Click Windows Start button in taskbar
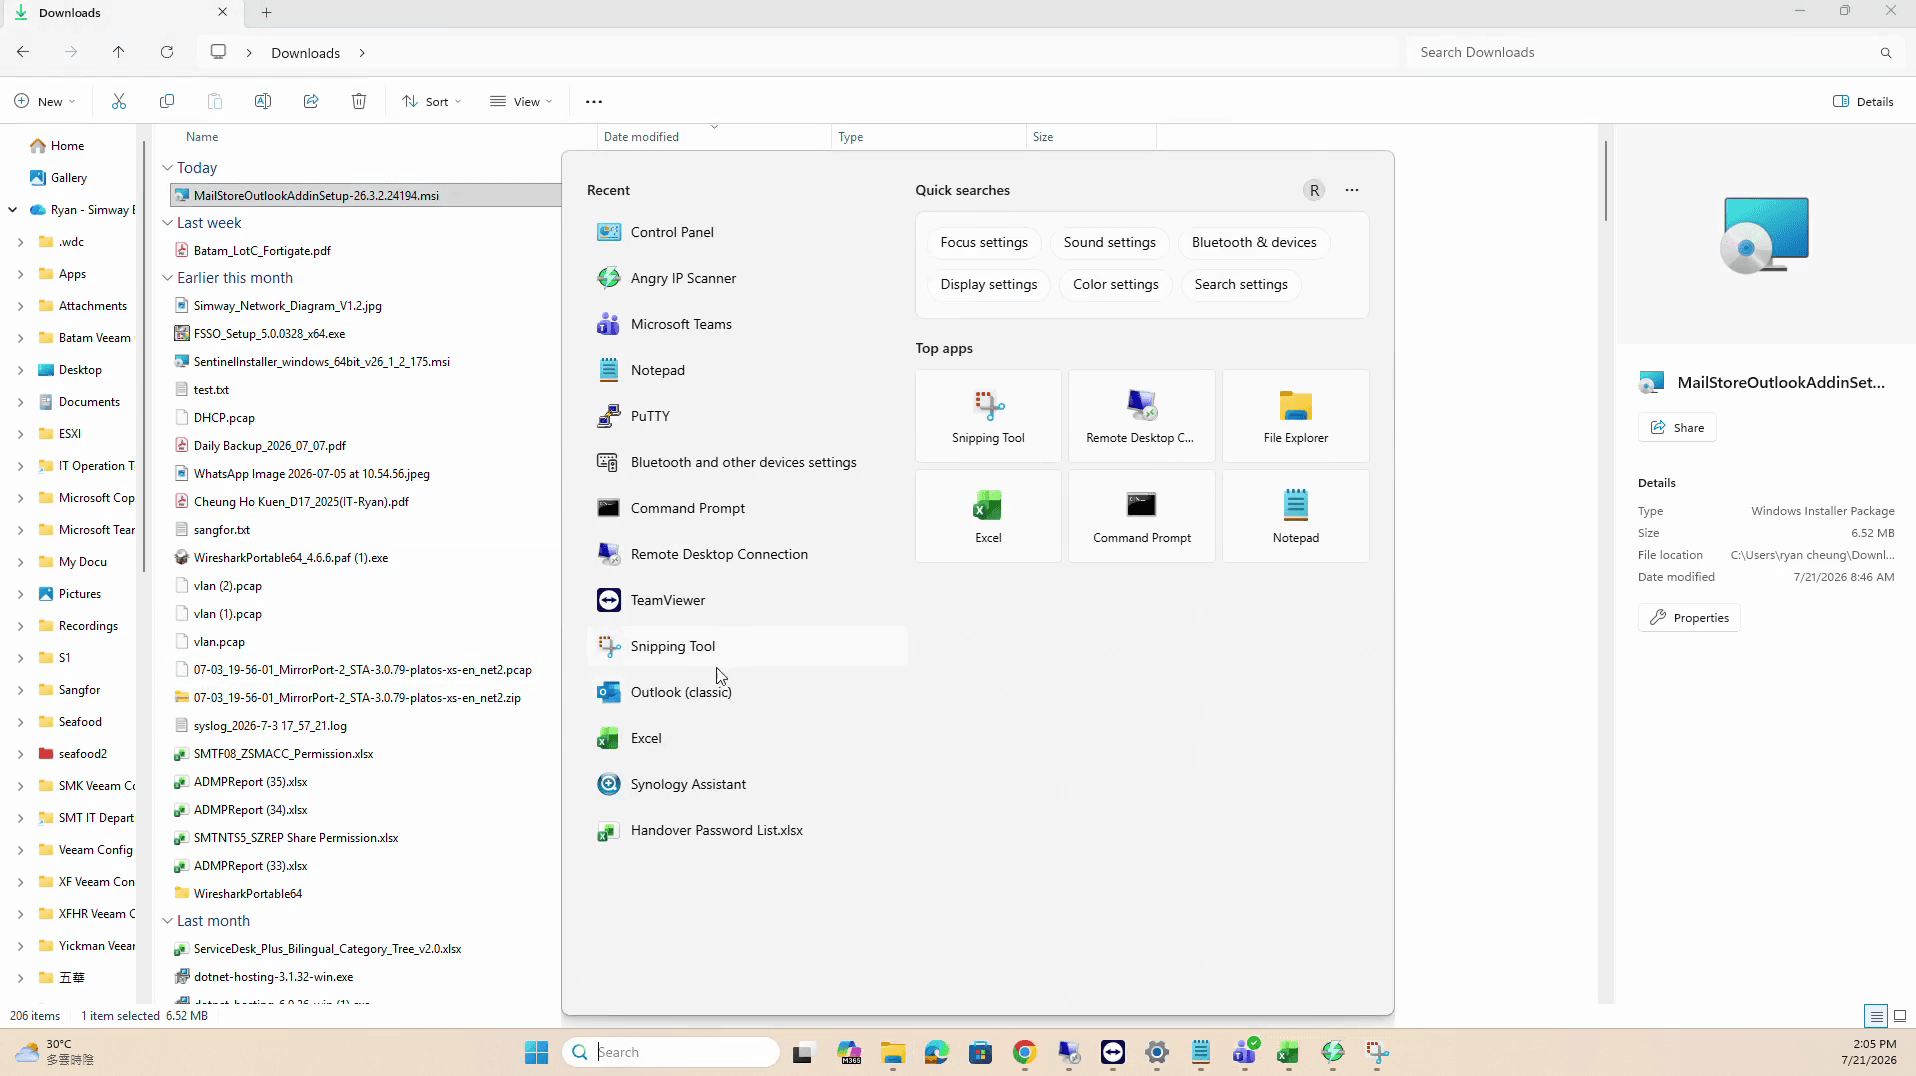The width and height of the screenshot is (1916, 1076). 537,1052
